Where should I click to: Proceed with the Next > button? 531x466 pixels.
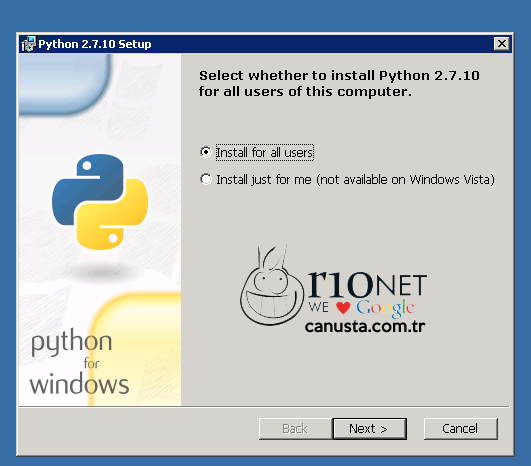369,428
